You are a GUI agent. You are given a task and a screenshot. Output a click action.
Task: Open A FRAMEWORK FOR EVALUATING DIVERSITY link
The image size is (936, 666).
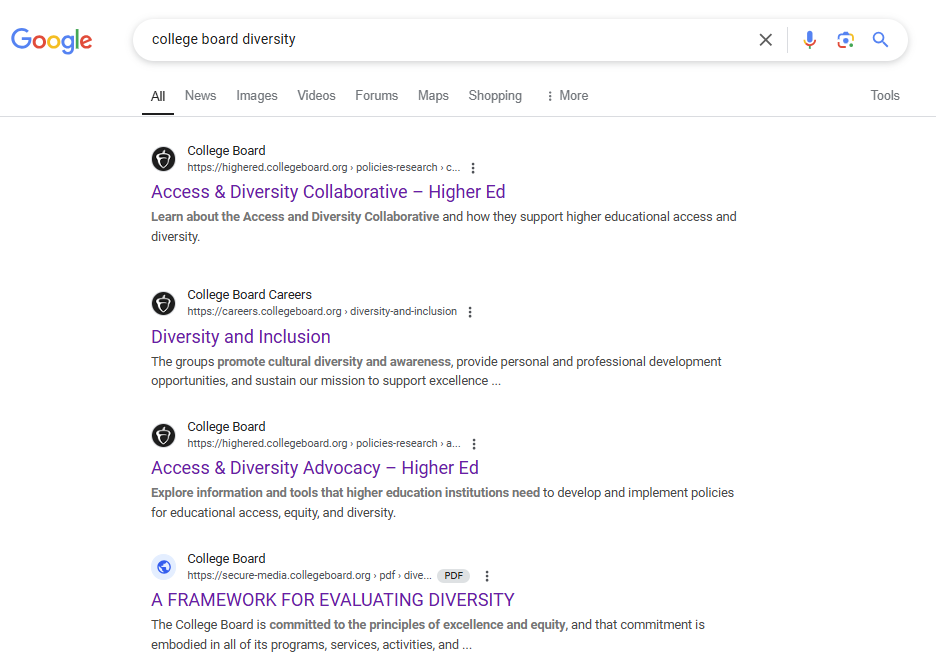coord(333,600)
